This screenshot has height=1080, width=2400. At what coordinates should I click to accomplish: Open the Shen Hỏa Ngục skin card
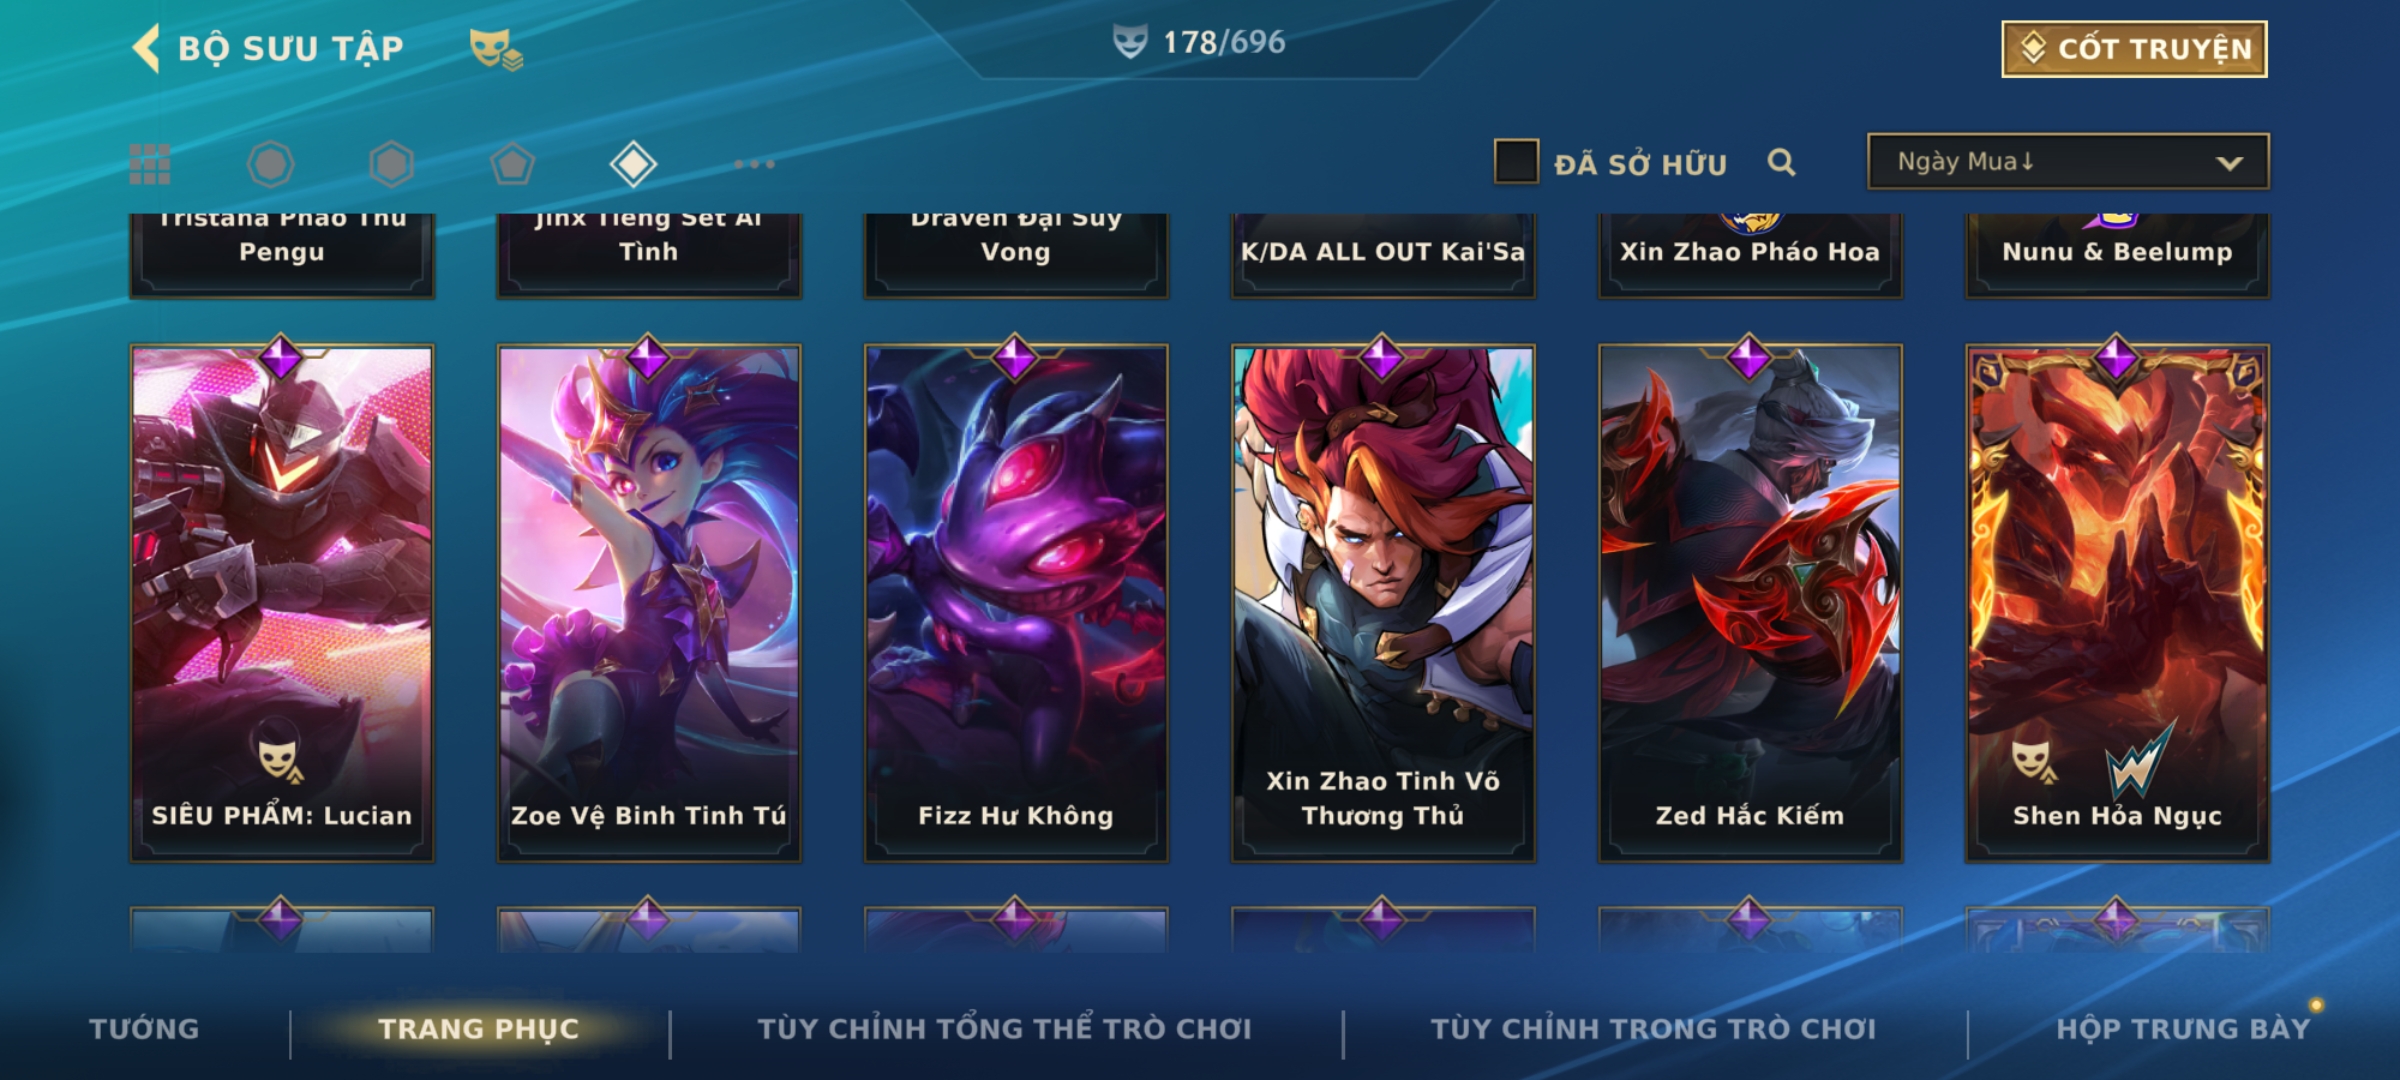pos(2117,603)
